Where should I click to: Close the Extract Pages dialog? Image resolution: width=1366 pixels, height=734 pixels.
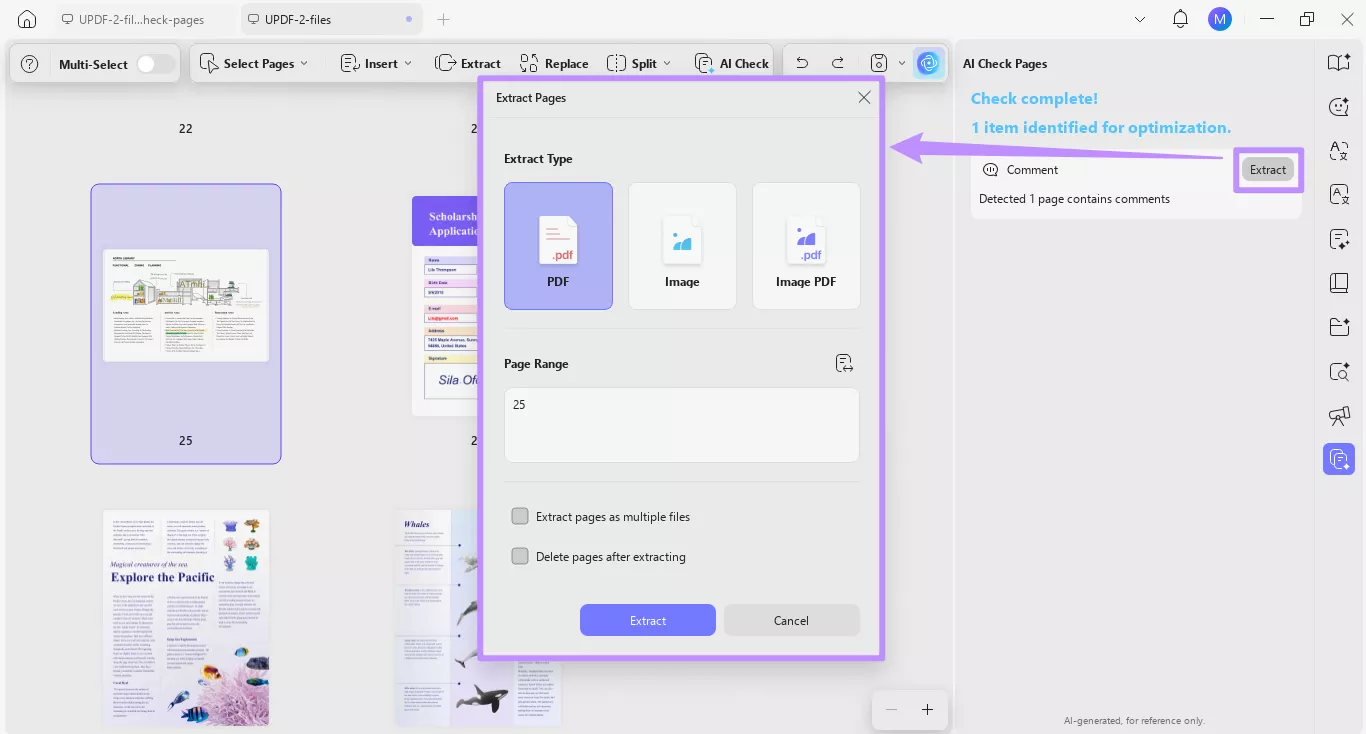coord(864,97)
